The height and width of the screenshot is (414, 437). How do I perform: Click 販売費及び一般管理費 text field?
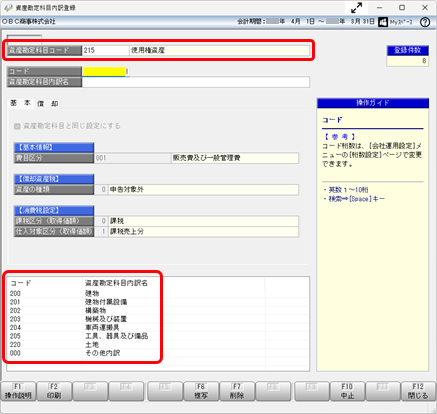235,158
